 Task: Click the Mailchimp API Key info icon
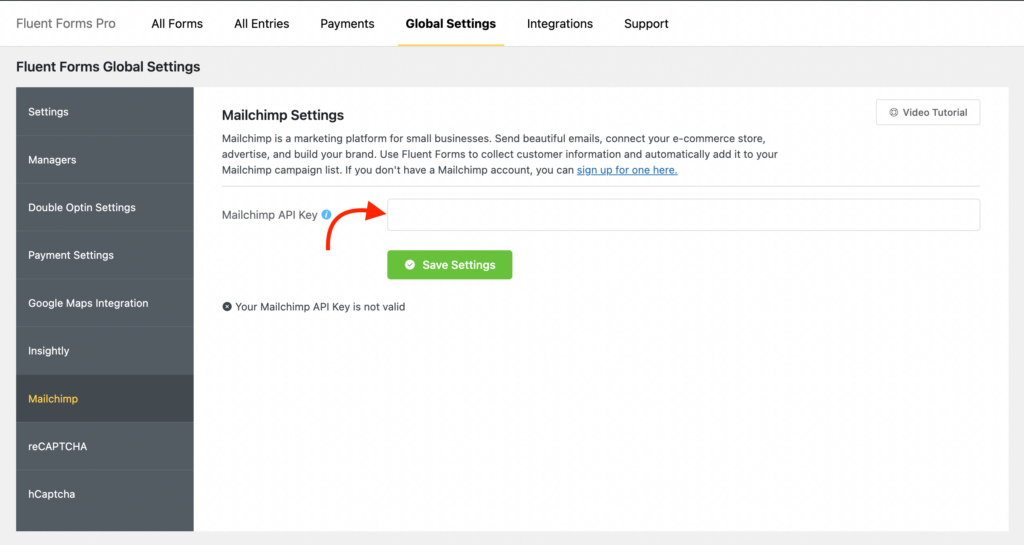327,215
